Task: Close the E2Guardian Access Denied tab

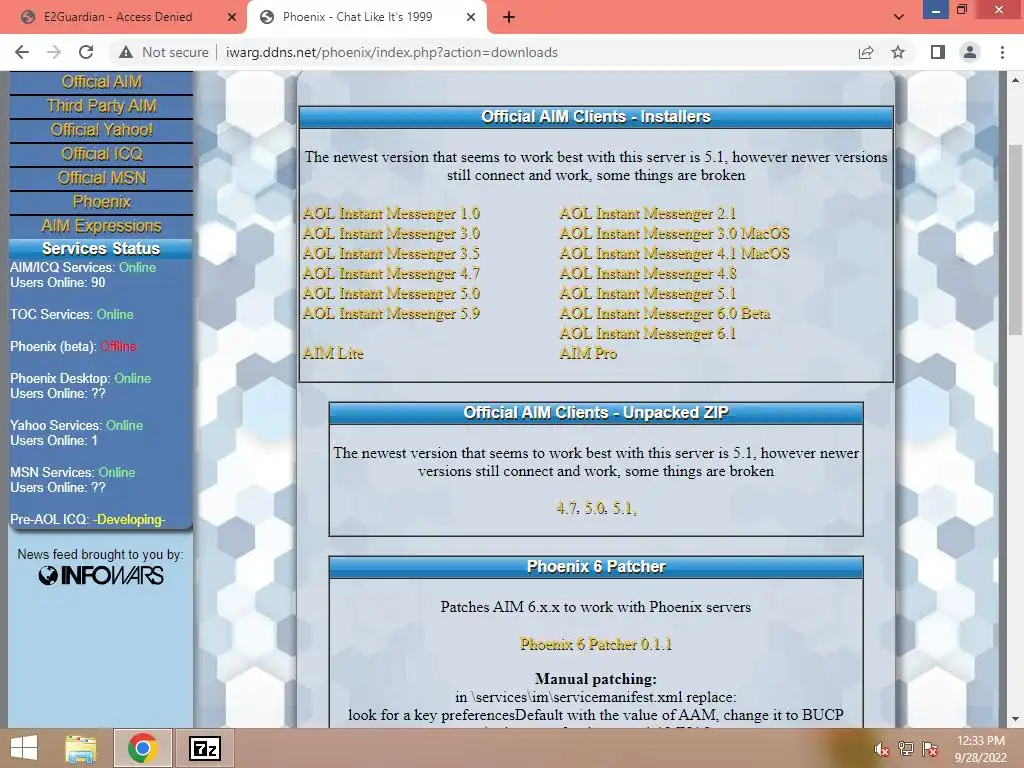Action: tap(231, 17)
